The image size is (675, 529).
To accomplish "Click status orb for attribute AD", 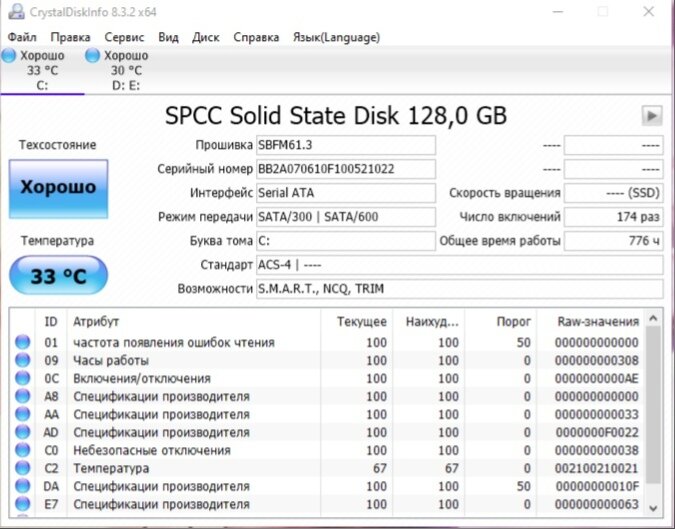I will click(x=22, y=432).
